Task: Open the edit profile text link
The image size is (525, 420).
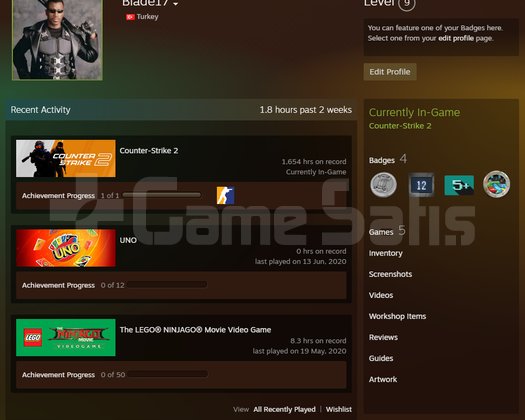Action: [x=456, y=38]
